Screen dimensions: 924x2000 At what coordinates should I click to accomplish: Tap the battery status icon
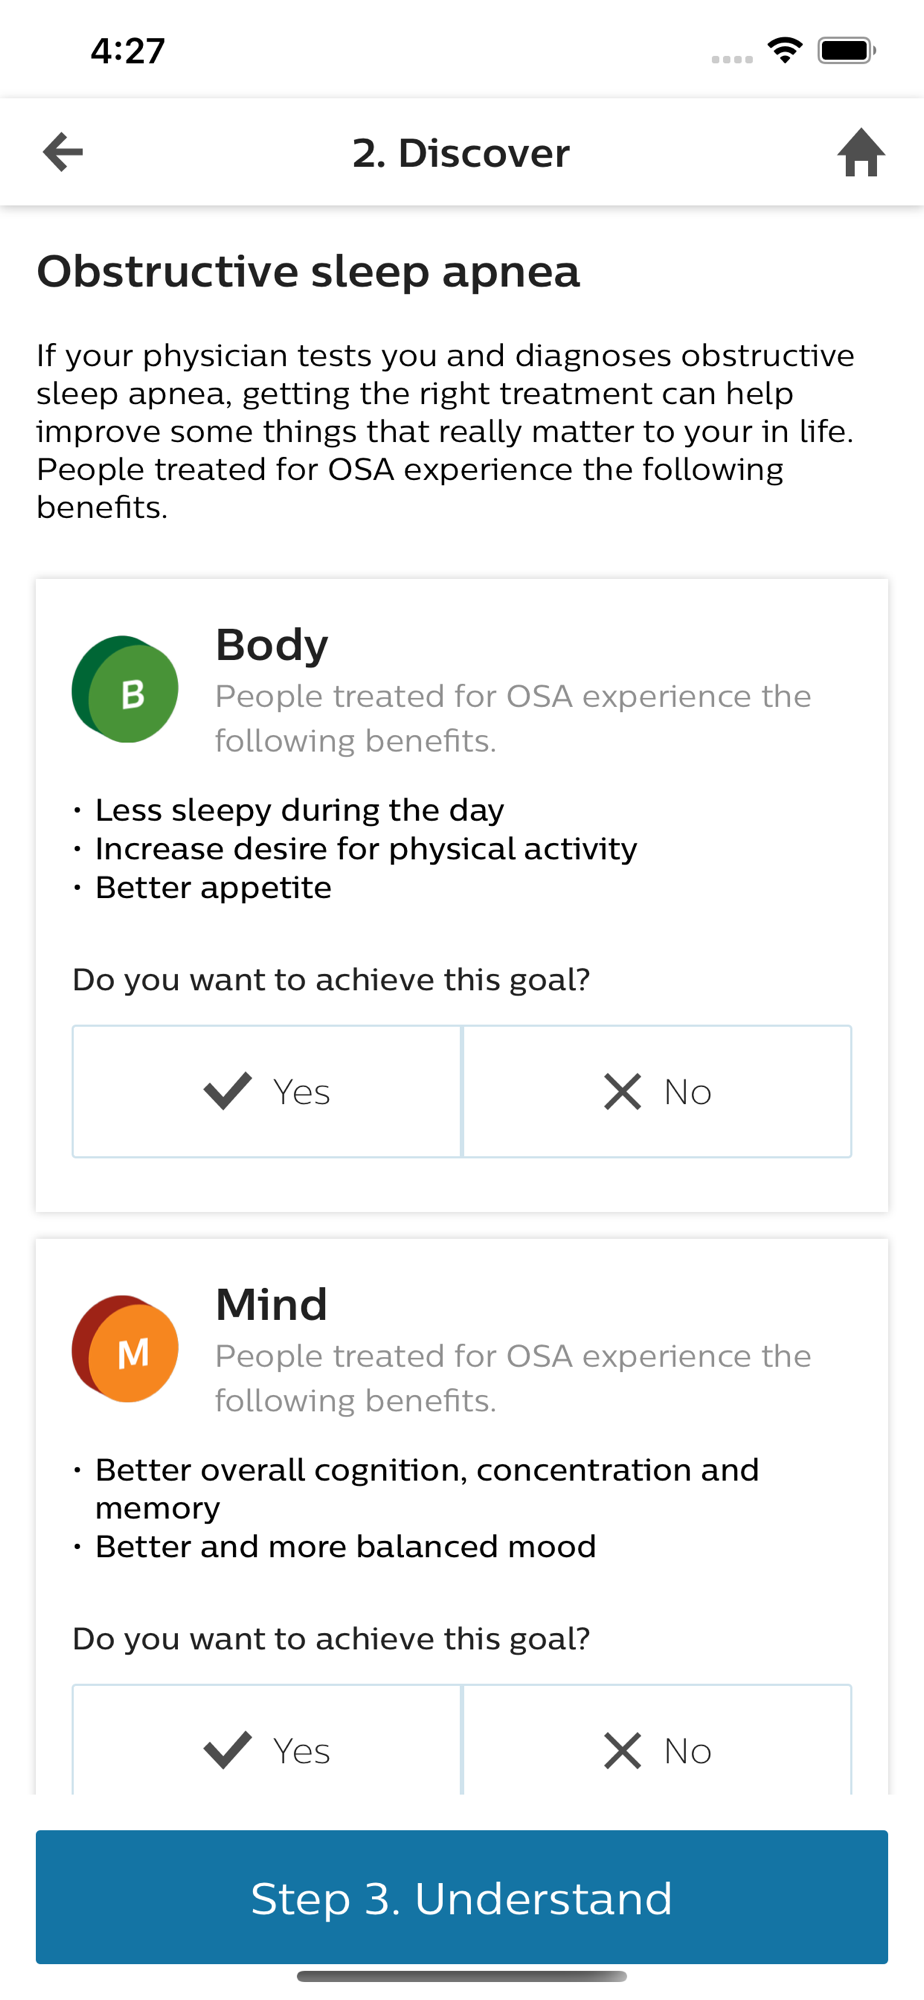(x=846, y=50)
